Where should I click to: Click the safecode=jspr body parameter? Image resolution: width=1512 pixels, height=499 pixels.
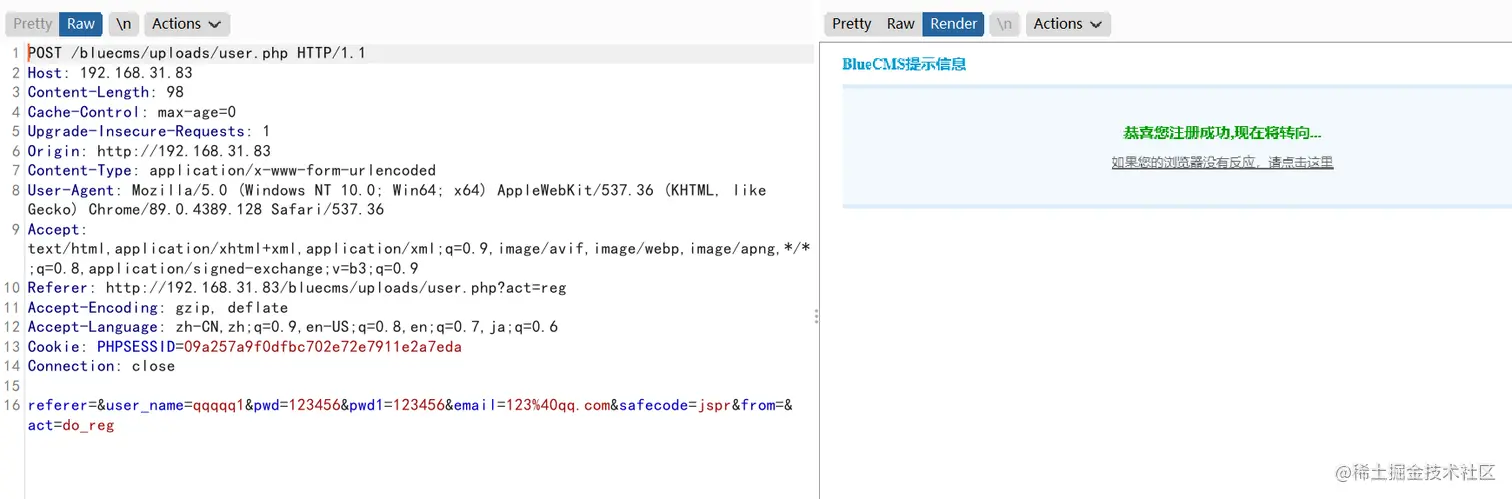(675, 405)
